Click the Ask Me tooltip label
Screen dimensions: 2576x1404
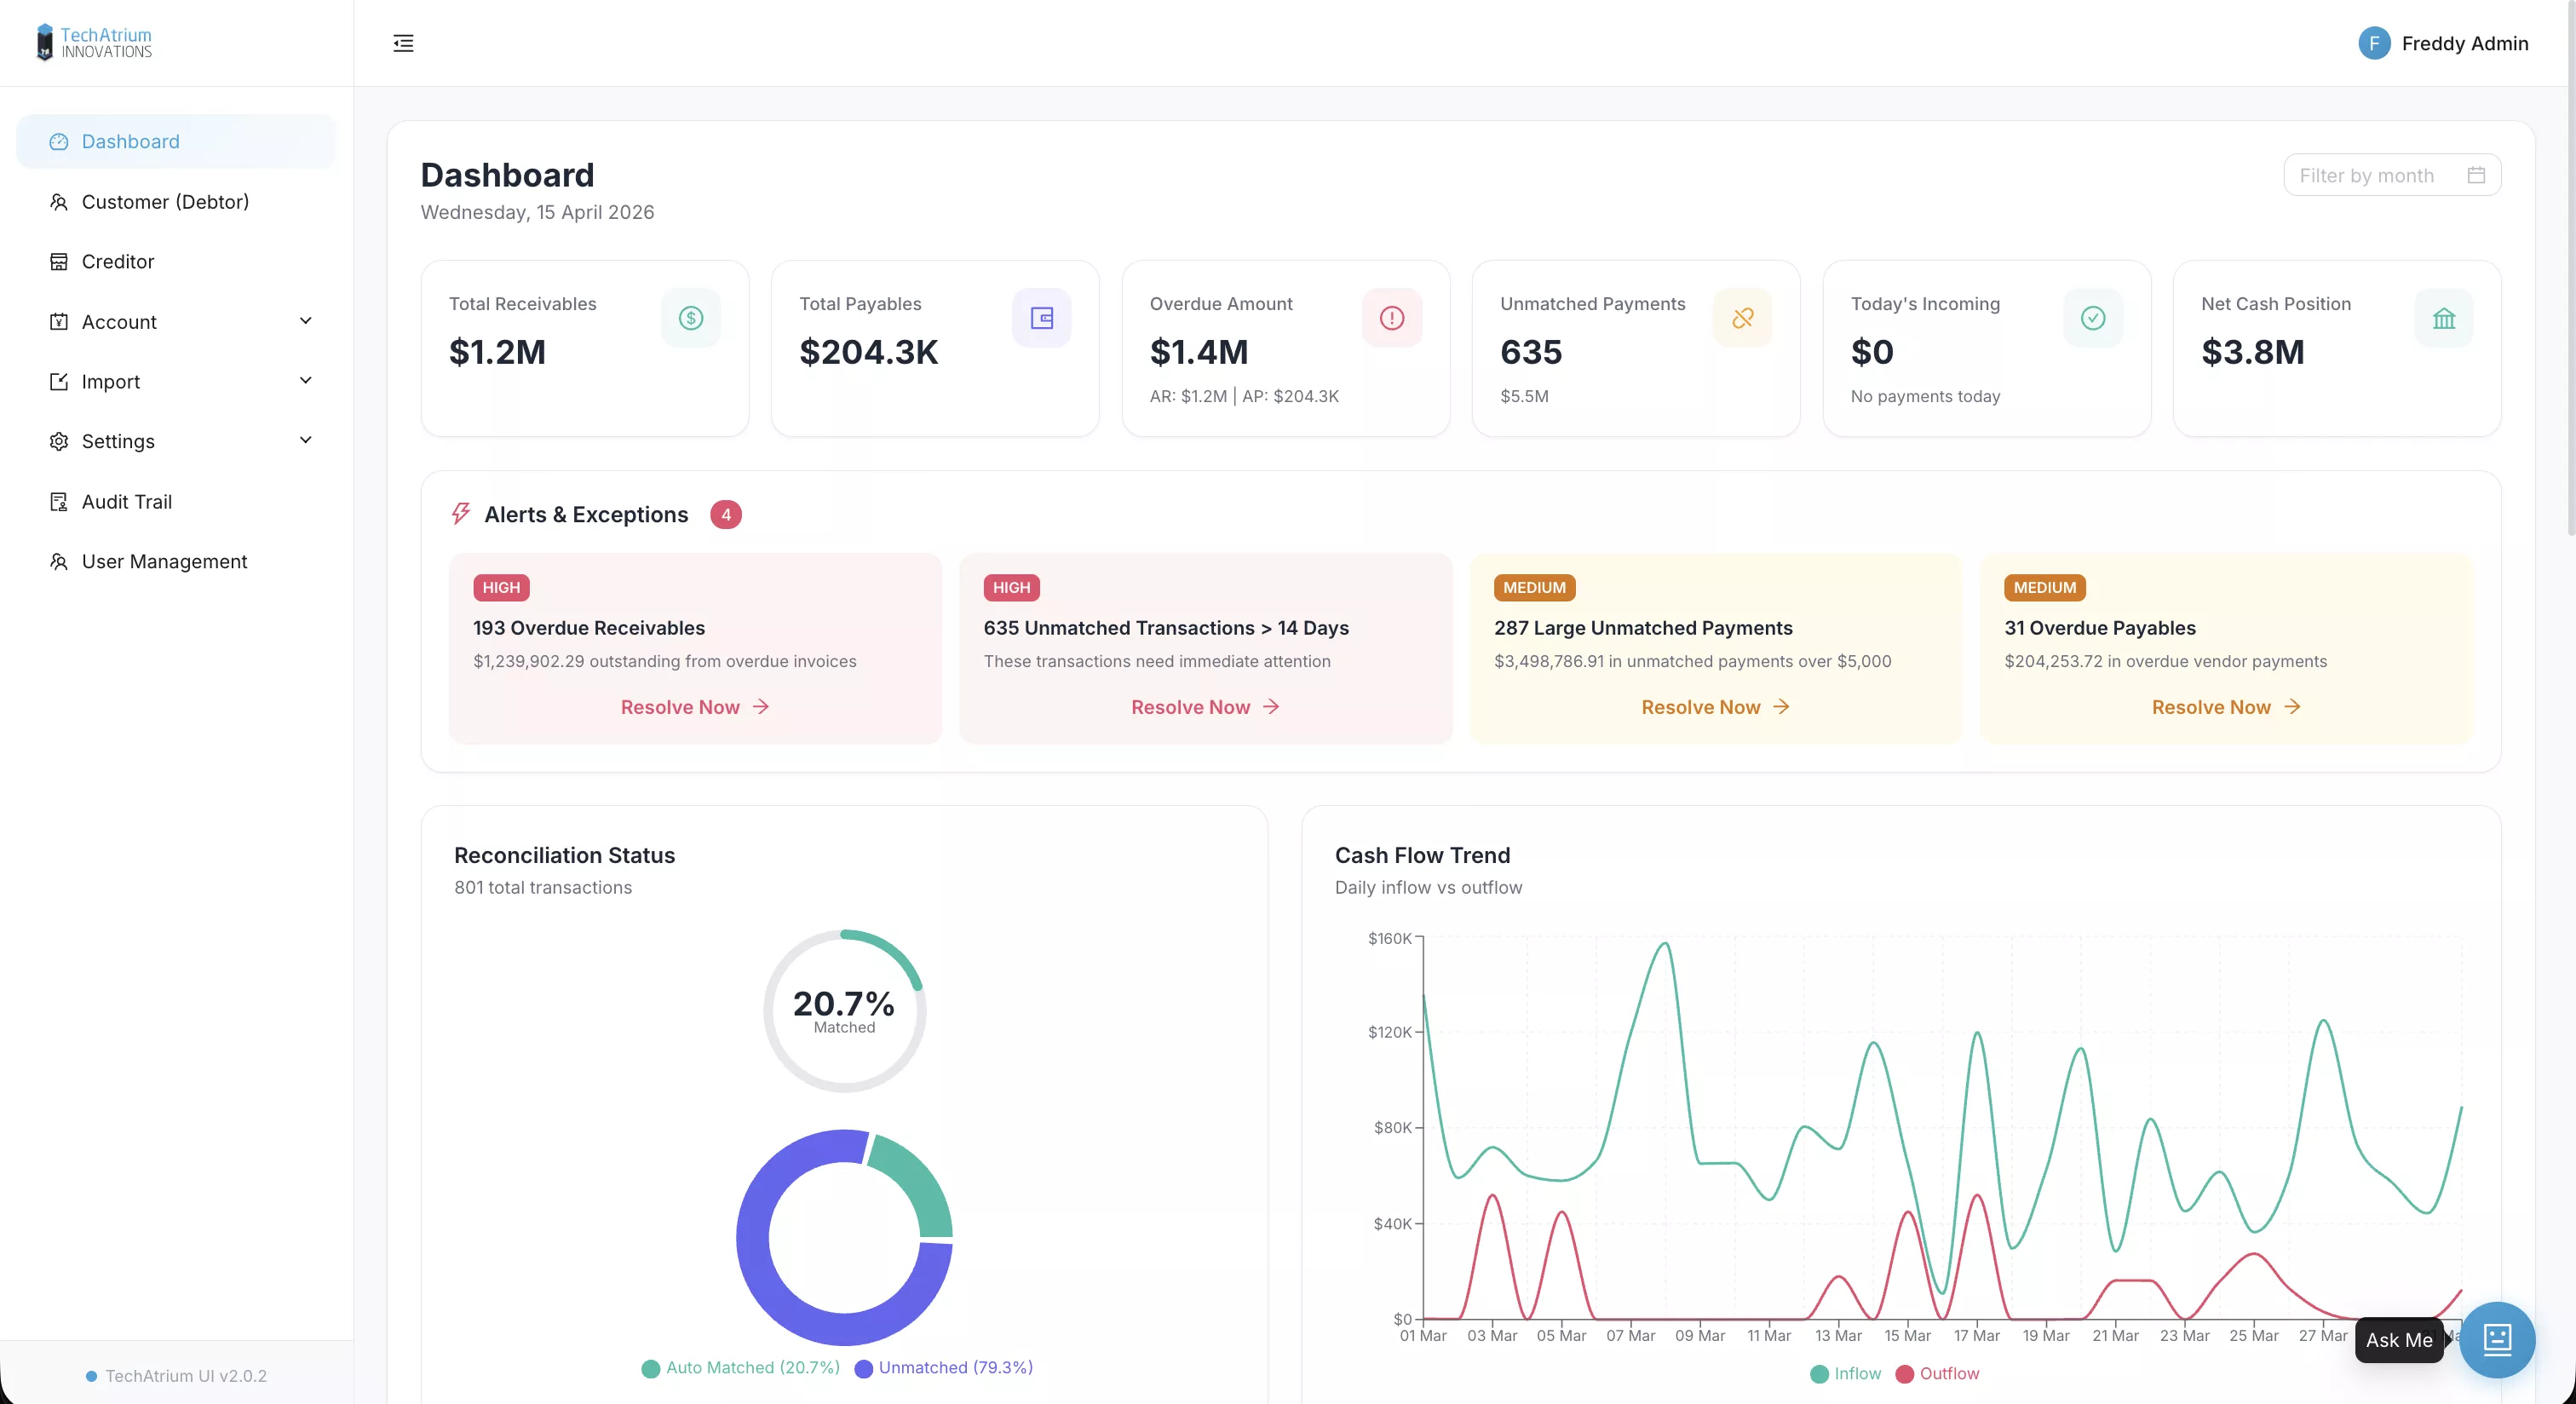pos(2399,1340)
